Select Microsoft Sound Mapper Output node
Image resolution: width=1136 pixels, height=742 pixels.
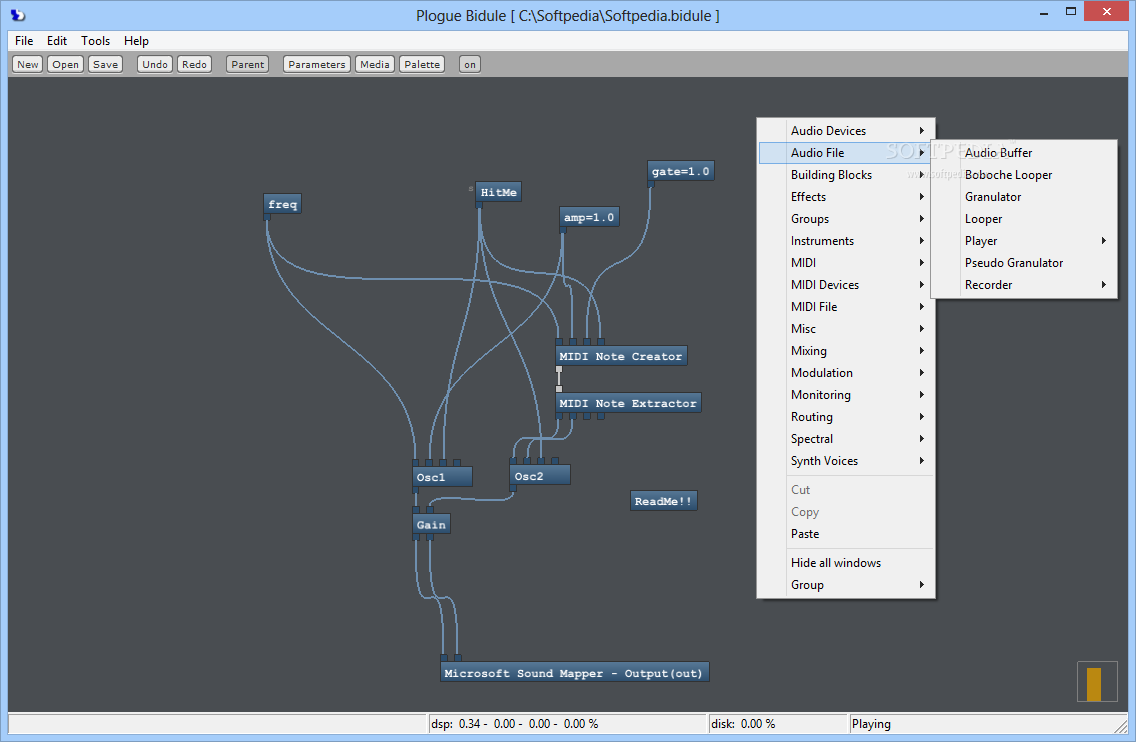pyautogui.click(x=574, y=673)
